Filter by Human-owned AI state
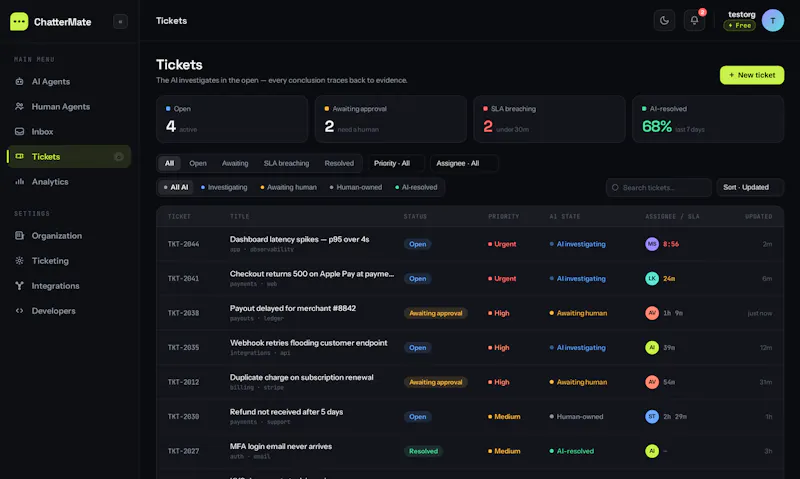This screenshot has width=800, height=479. click(x=356, y=187)
